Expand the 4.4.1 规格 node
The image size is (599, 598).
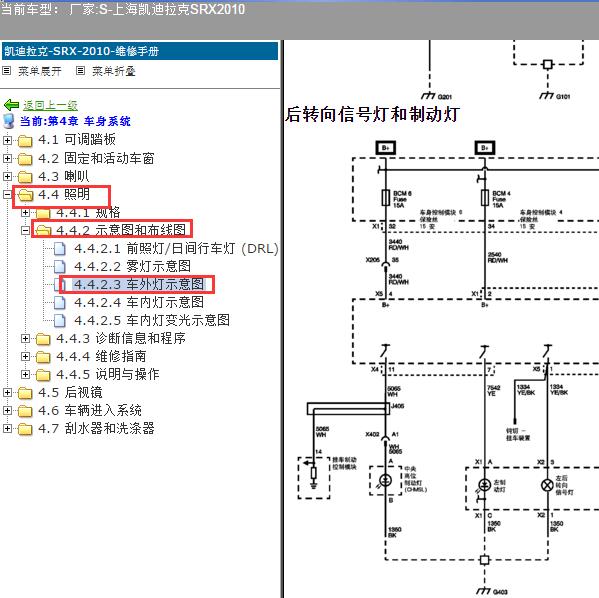tap(25, 212)
